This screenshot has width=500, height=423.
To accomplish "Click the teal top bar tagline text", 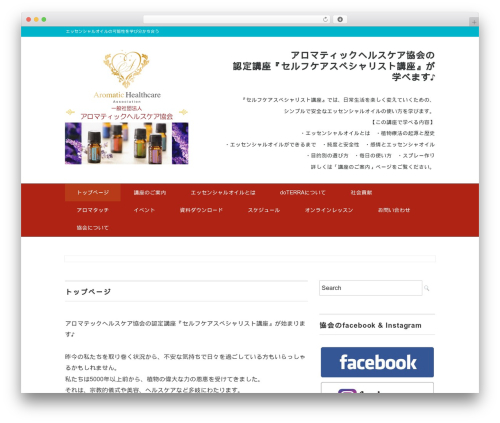I will (x=112, y=31).
